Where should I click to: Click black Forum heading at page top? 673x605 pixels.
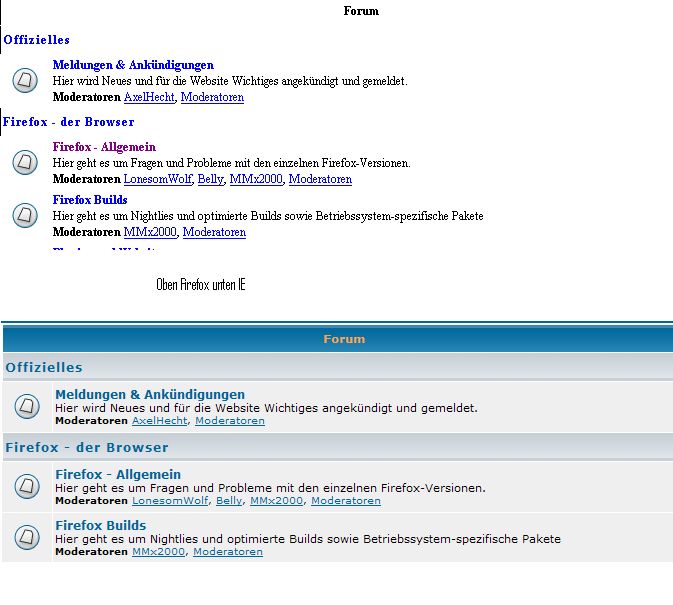pos(361,11)
